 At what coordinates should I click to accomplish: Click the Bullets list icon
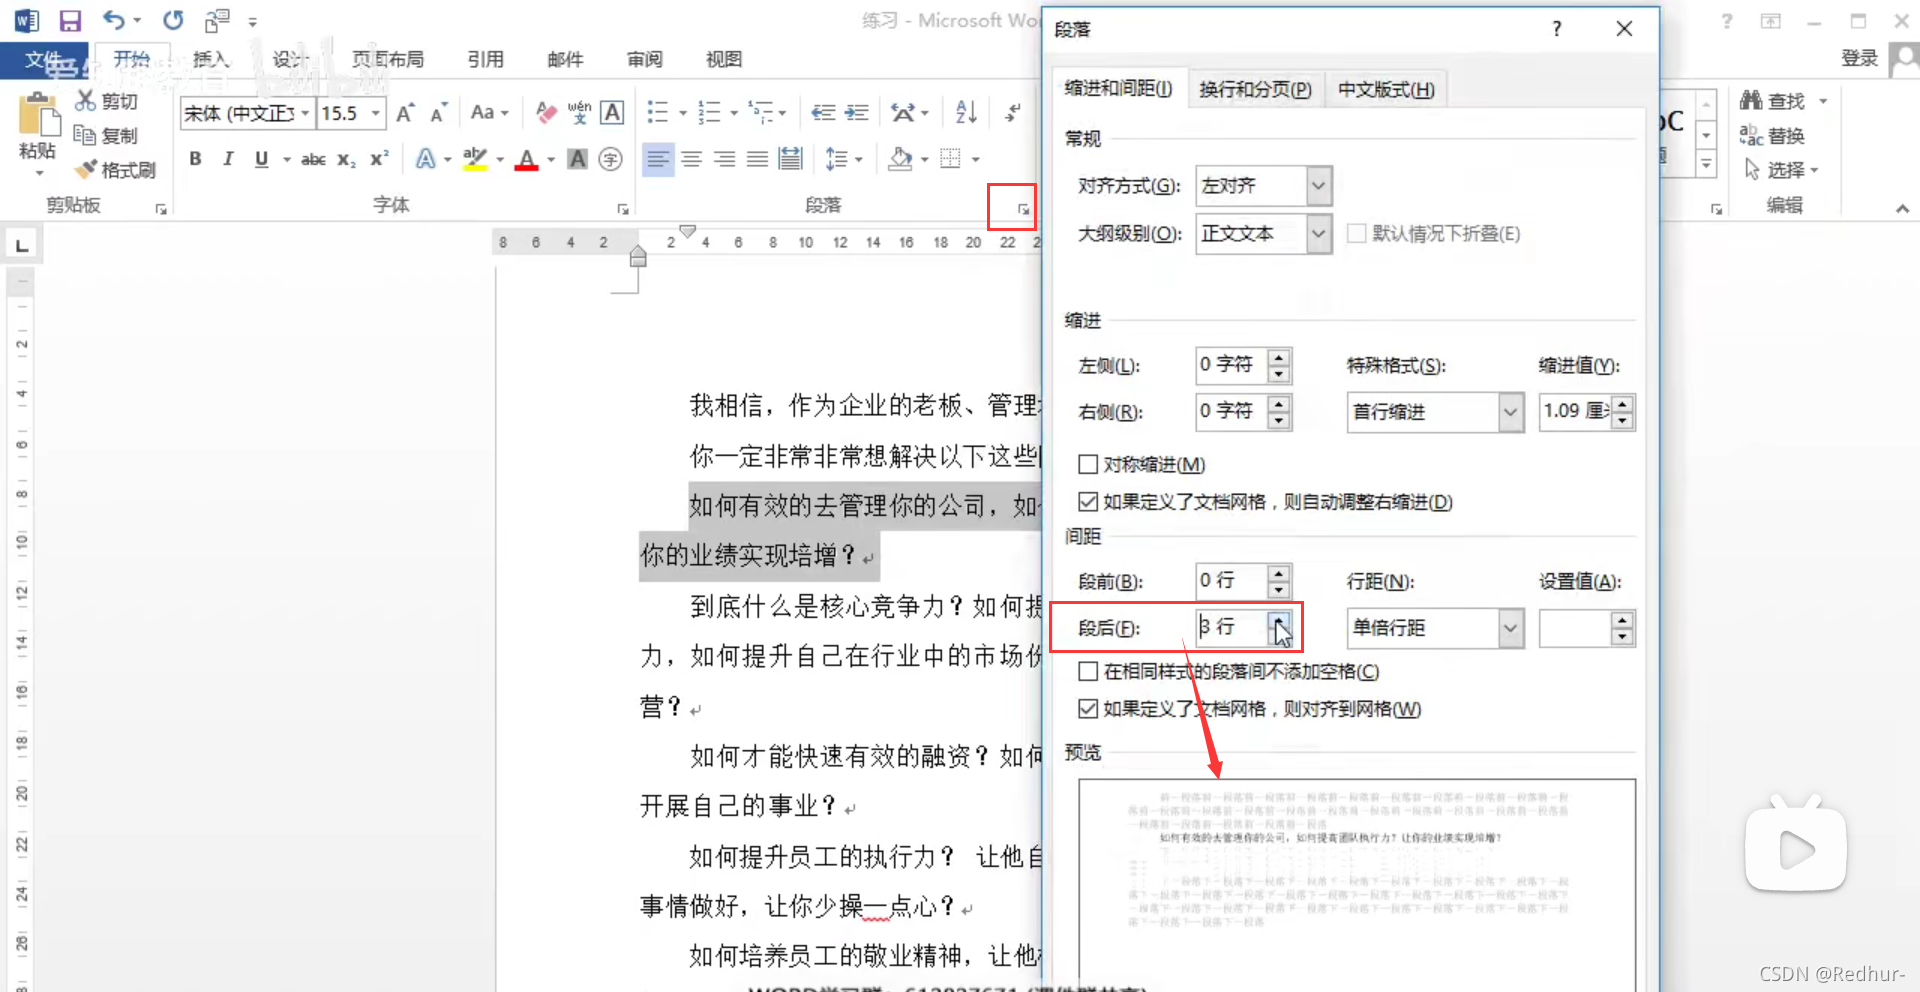658,112
